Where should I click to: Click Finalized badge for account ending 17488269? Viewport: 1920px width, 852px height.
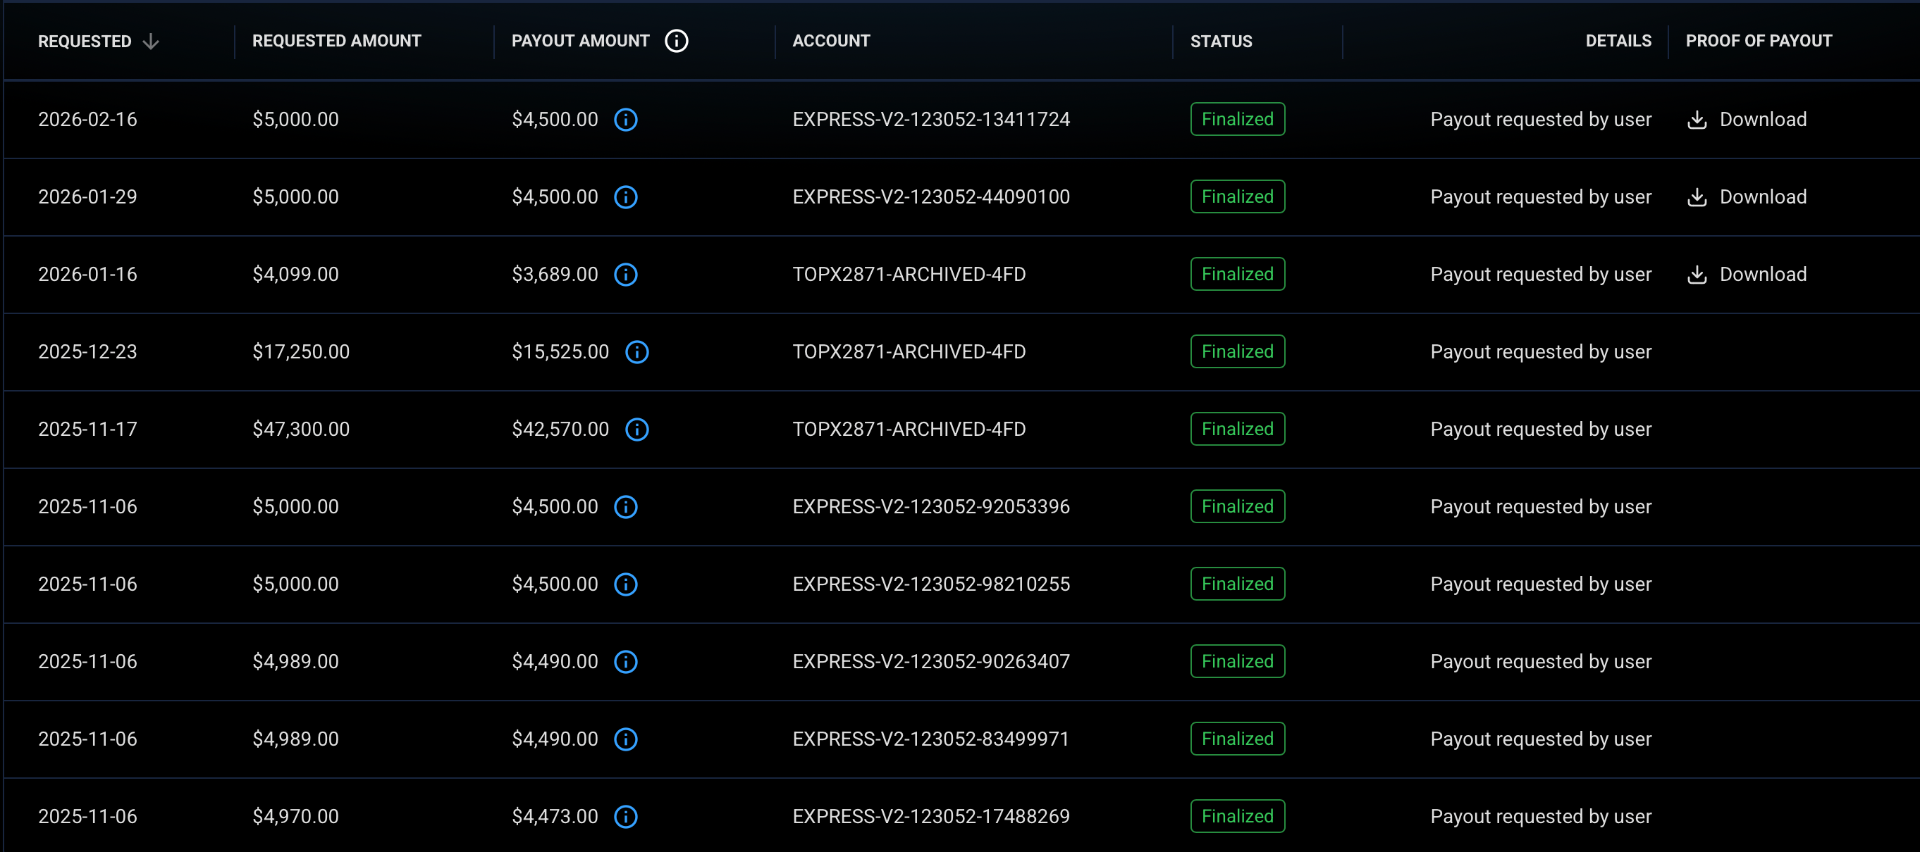click(1238, 817)
